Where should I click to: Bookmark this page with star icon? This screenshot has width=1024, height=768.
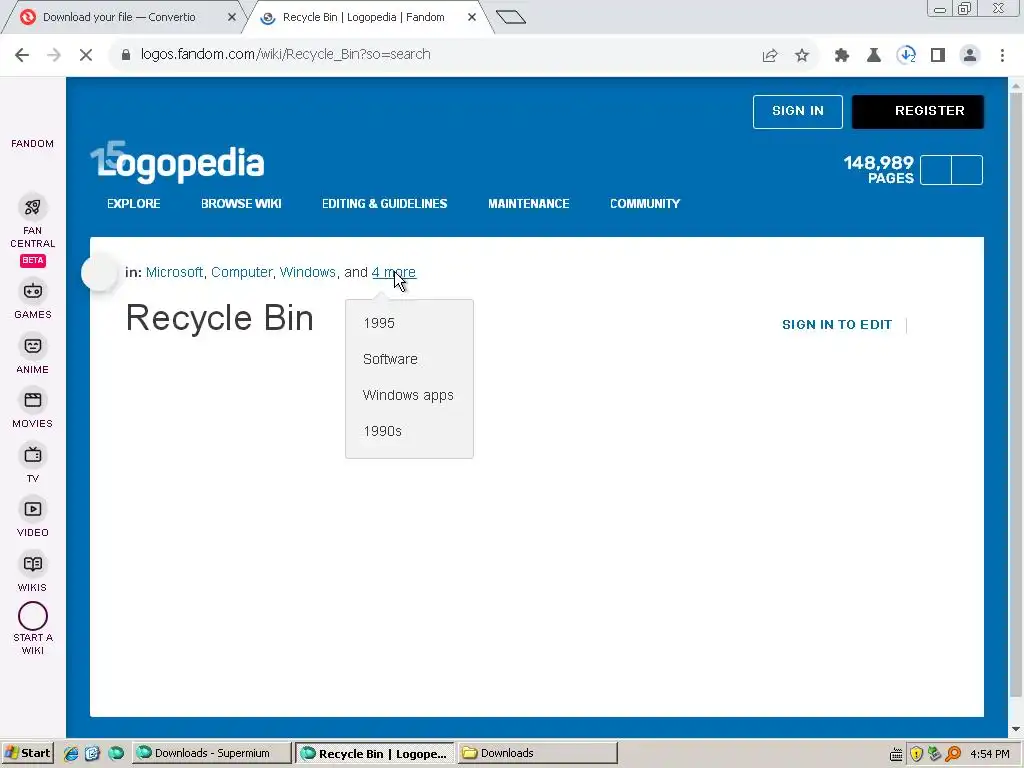[802, 56]
